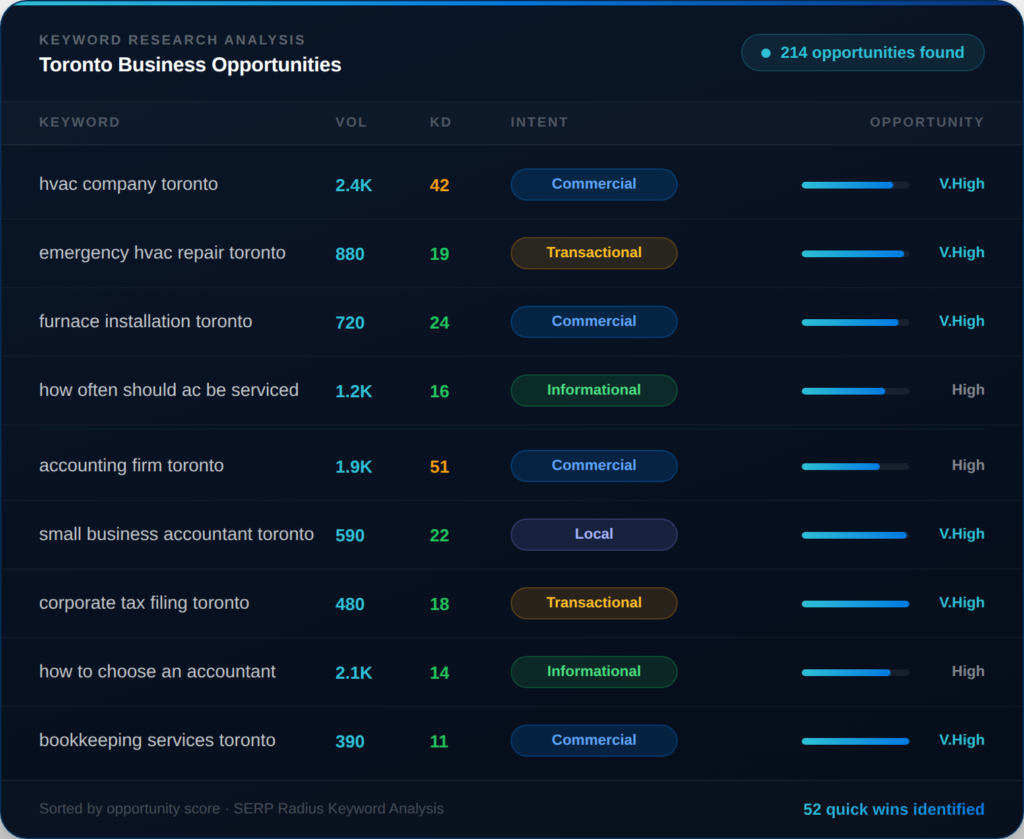Click the KD value 14
Viewport: 1024px width, 839px height.
(440, 673)
